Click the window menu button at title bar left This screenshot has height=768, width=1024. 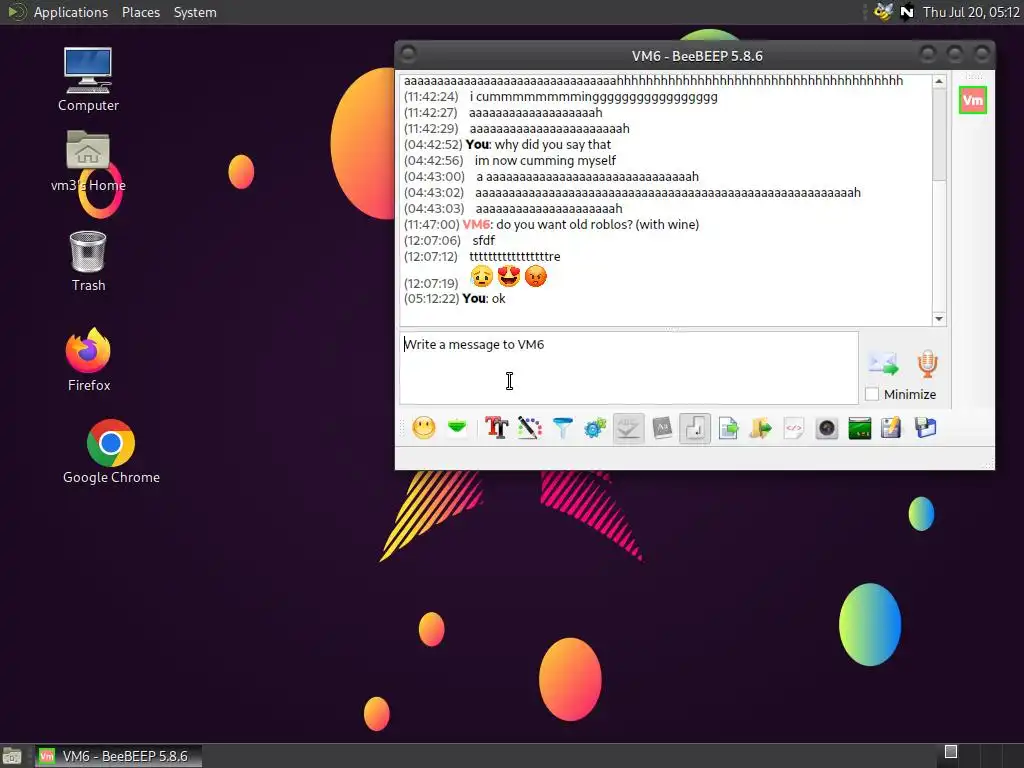408,54
